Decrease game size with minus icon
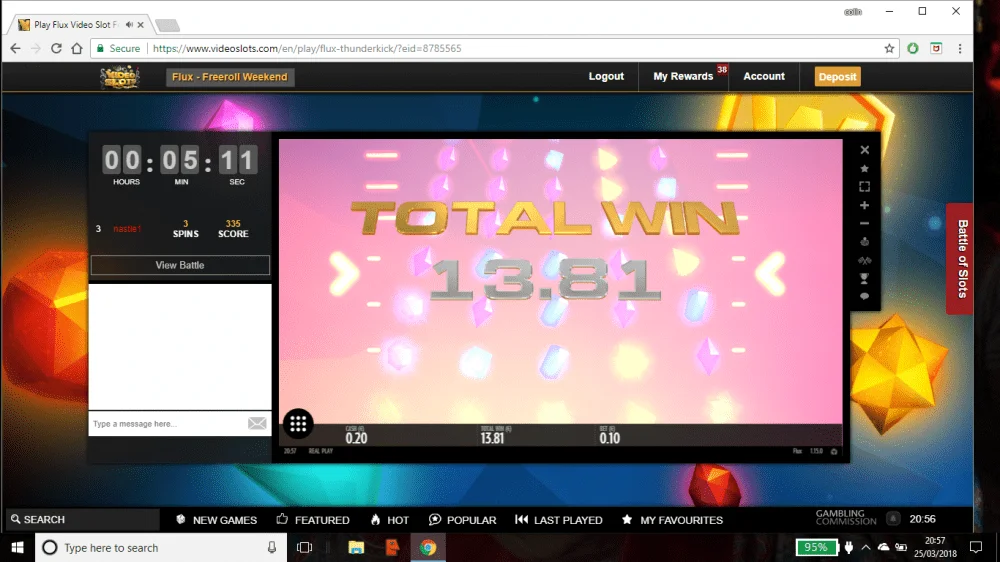This screenshot has height=562, width=1000. (x=864, y=223)
